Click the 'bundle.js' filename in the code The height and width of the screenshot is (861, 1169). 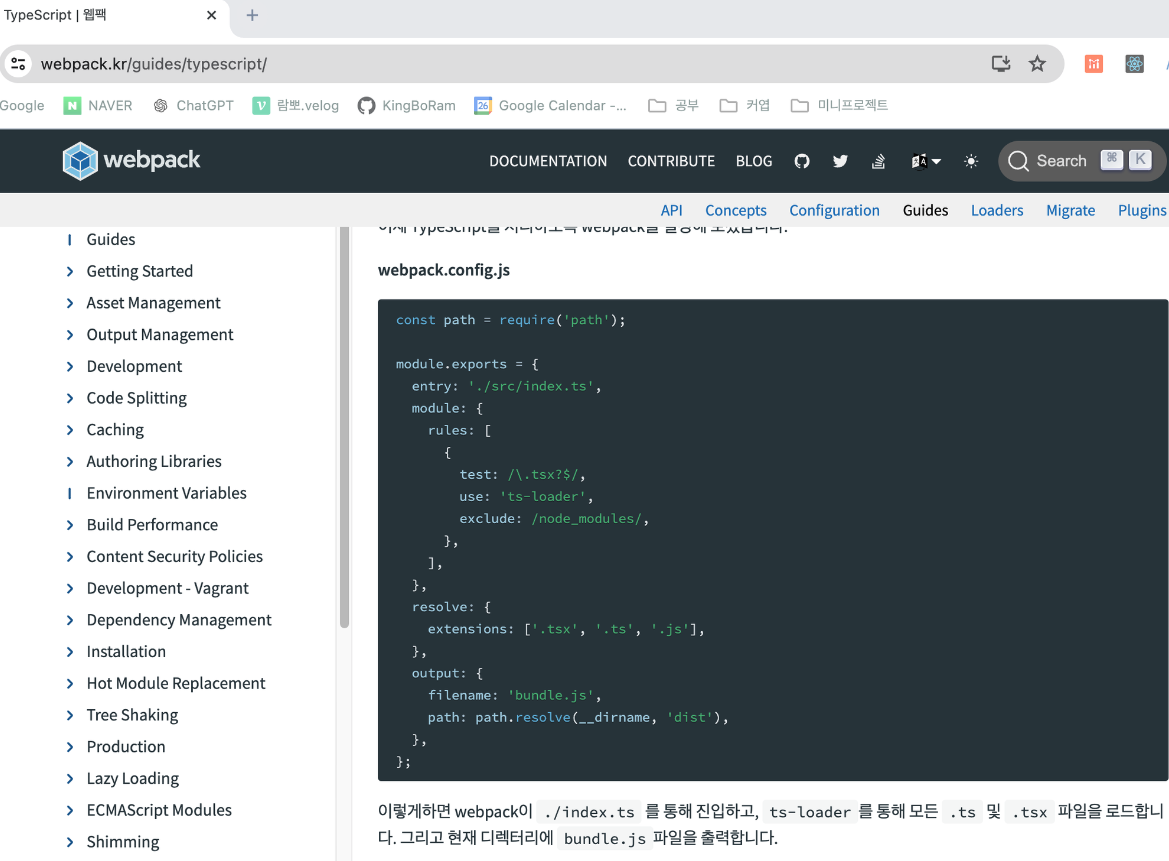[551, 696]
